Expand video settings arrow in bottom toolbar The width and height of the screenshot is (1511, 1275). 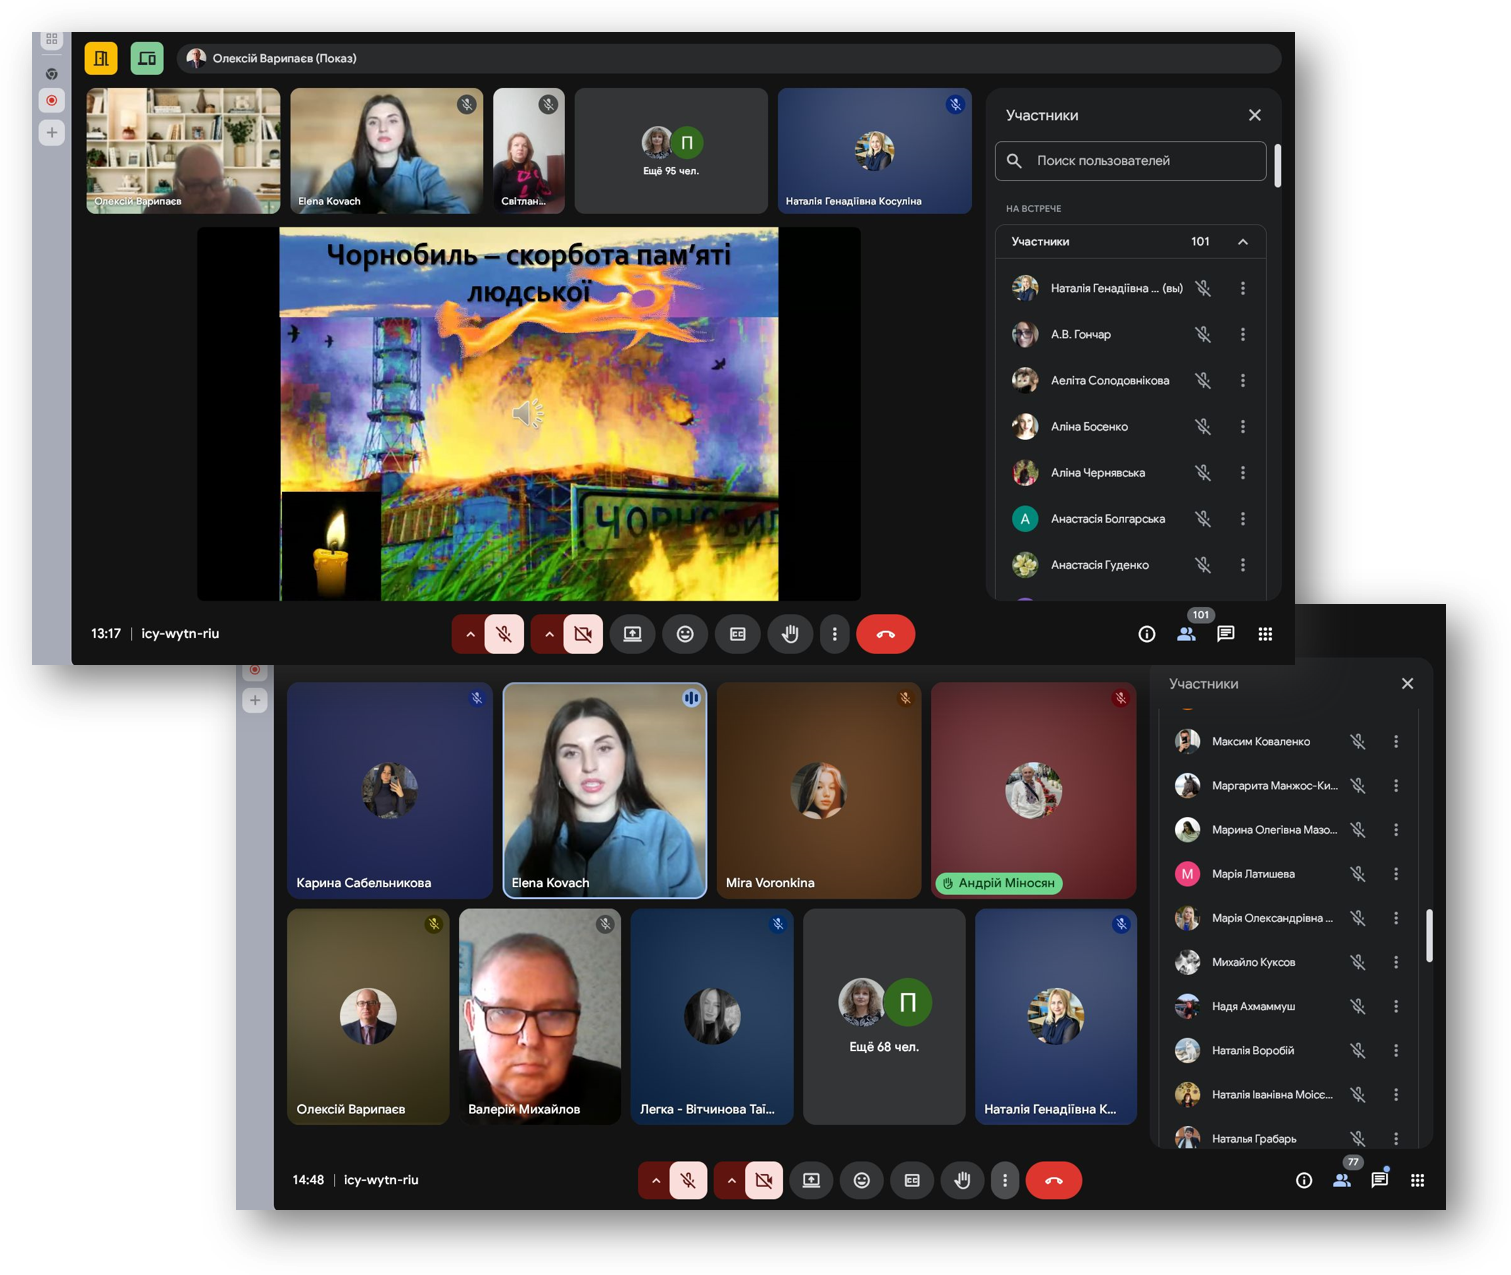coord(732,1181)
